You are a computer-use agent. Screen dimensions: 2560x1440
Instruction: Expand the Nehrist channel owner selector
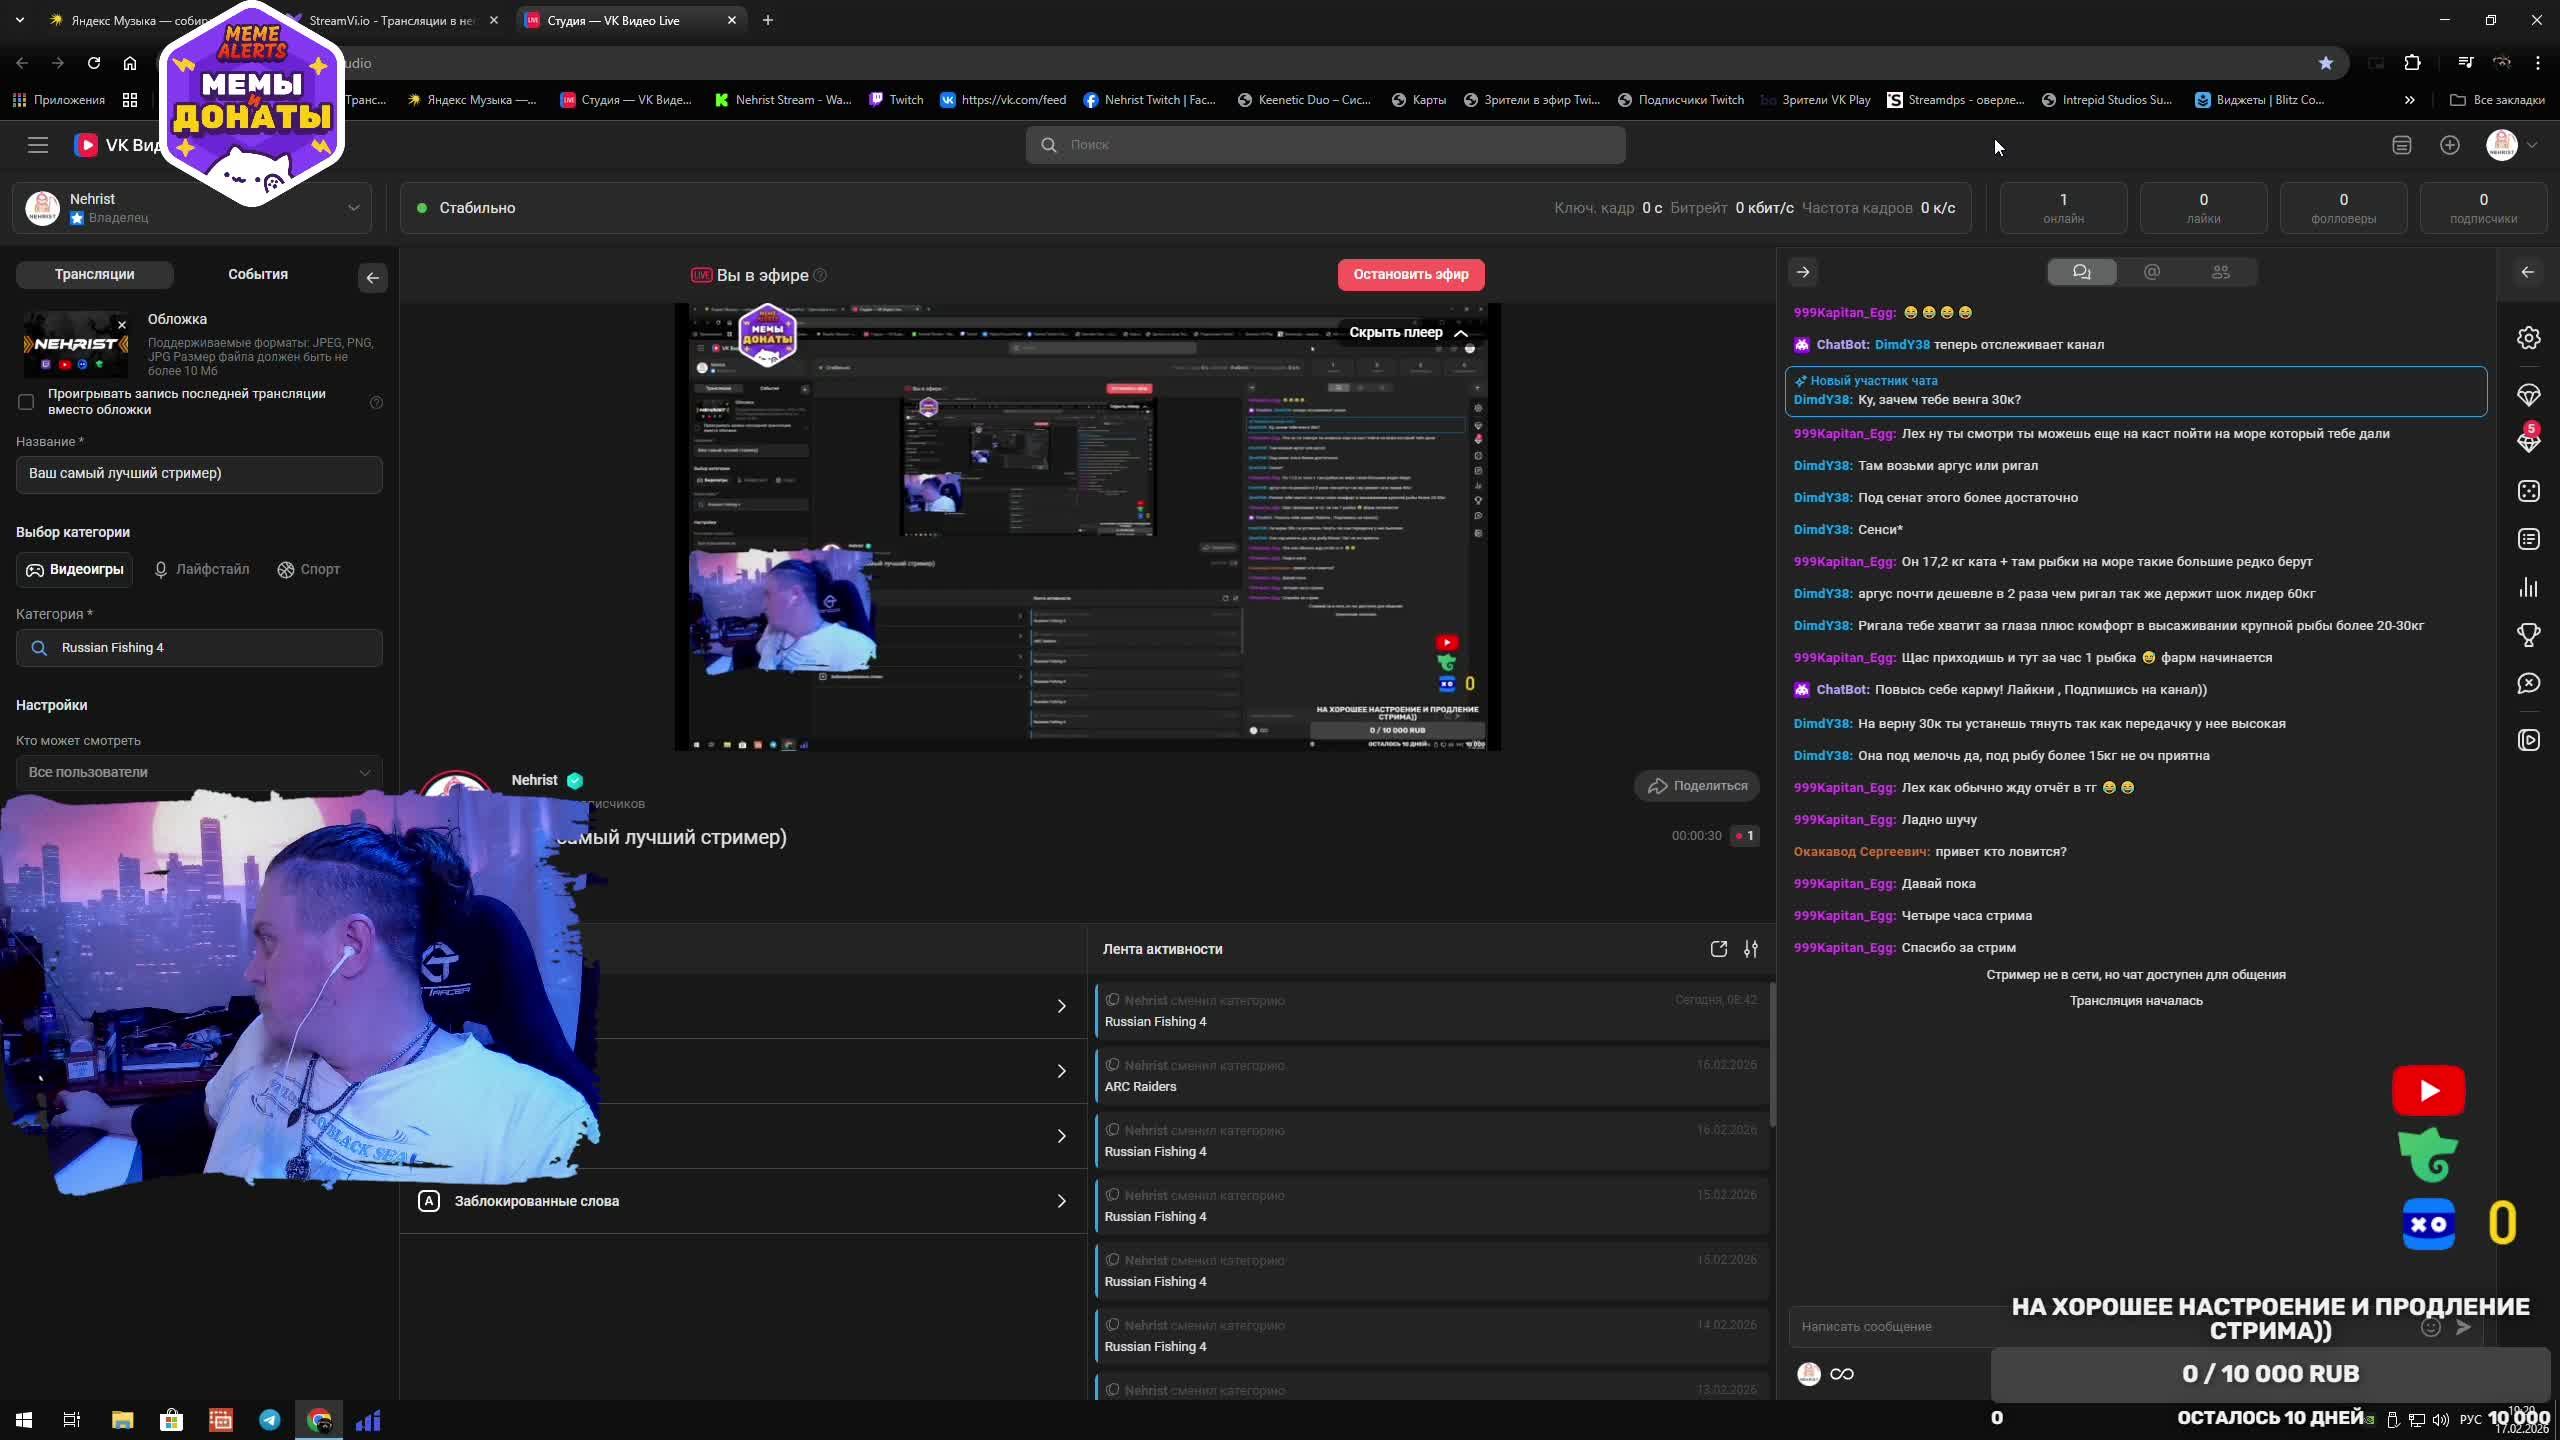click(x=353, y=208)
